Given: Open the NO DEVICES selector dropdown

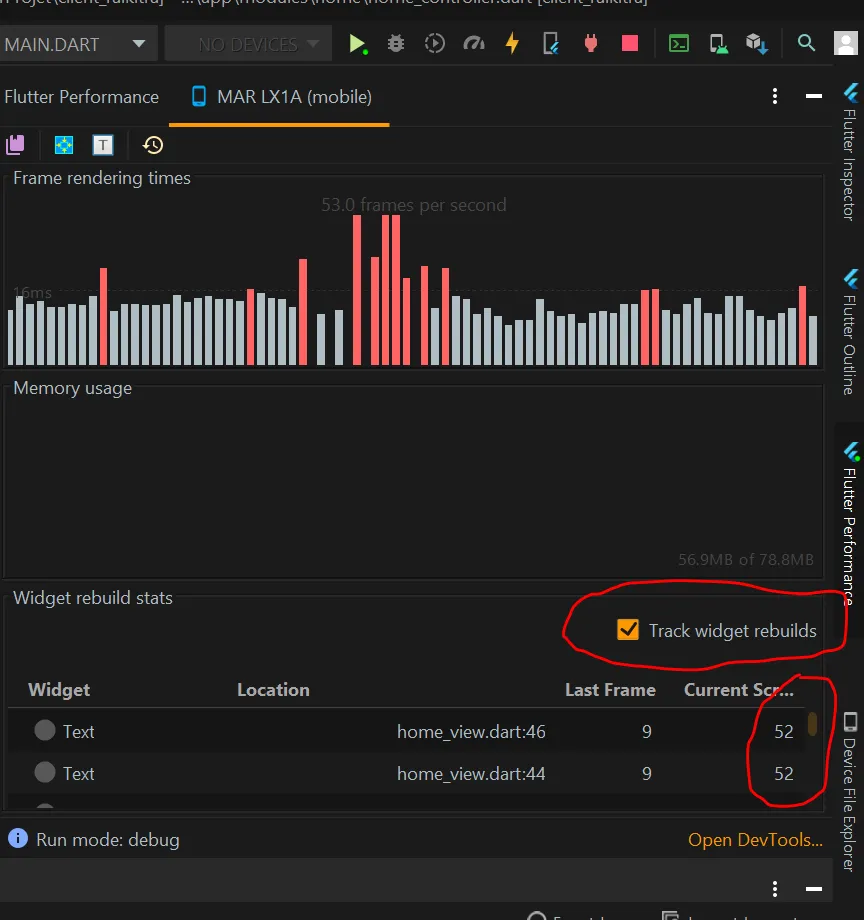Looking at the screenshot, I should tap(248, 44).
